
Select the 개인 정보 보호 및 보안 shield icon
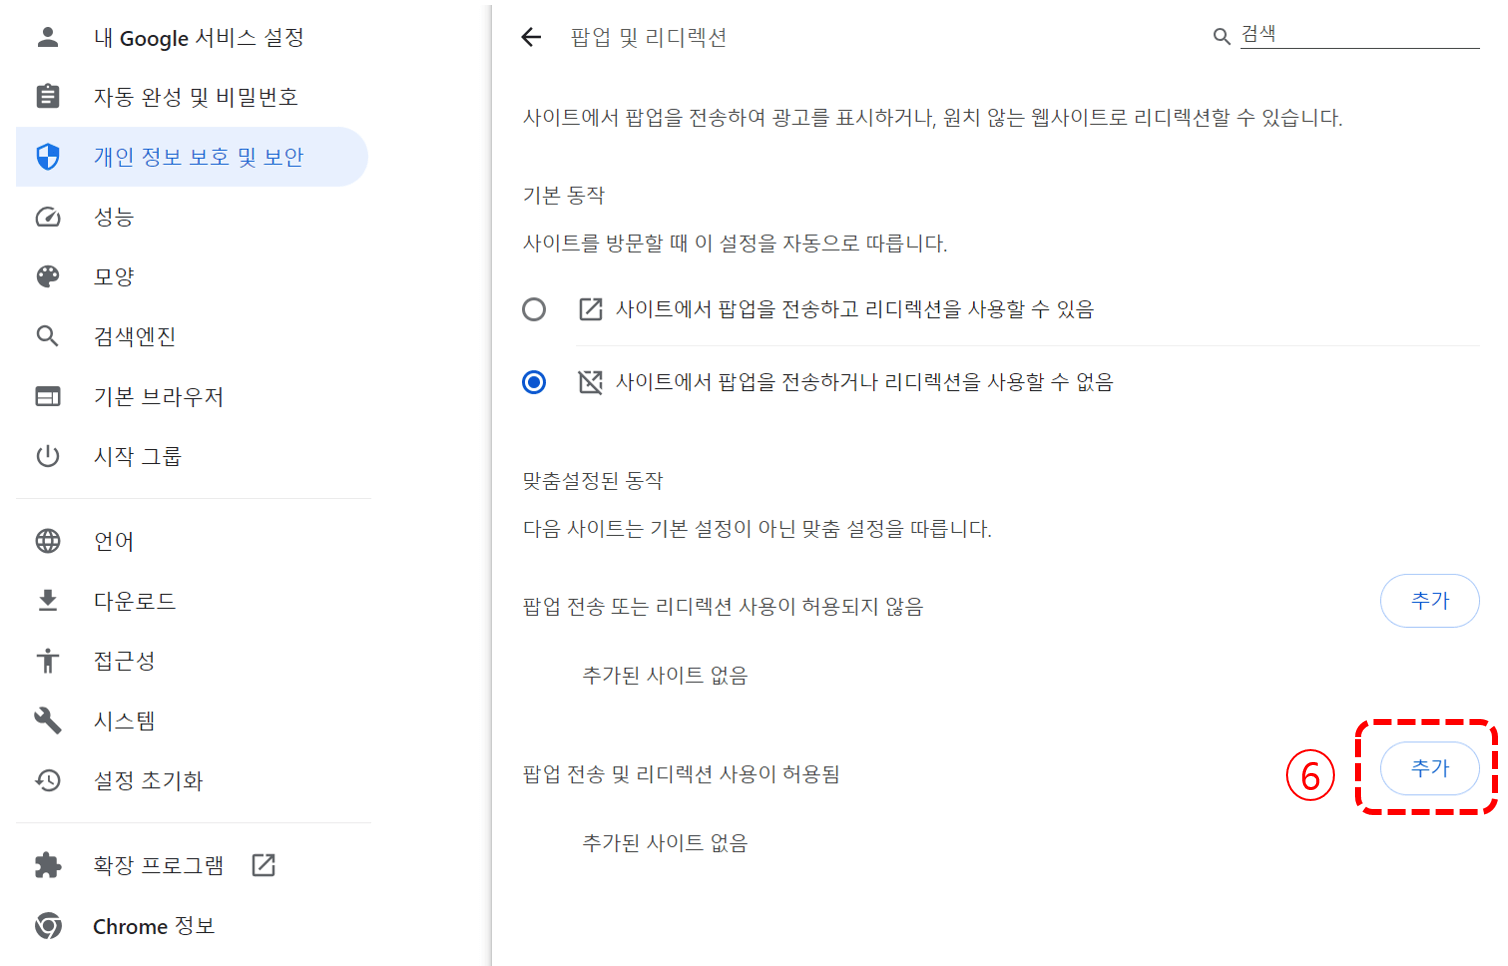(x=47, y=156)
